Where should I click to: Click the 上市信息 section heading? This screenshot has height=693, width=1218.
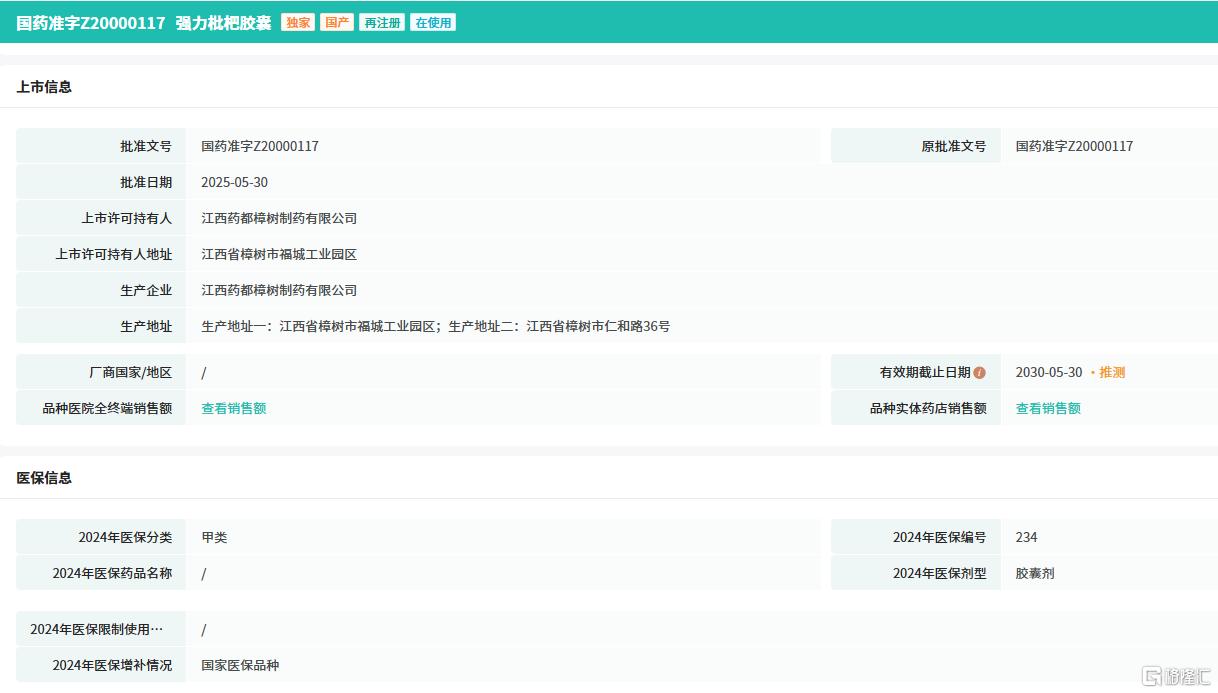pyautogui.click(x=44, y=87)
